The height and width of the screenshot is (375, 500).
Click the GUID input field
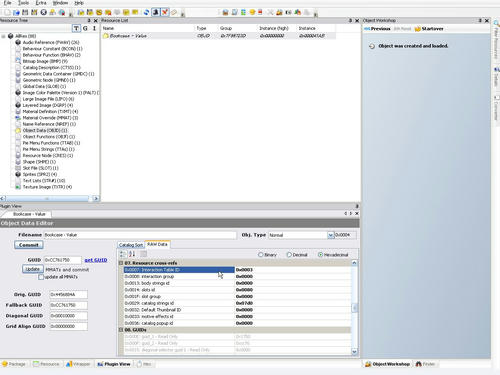point(62,260)
